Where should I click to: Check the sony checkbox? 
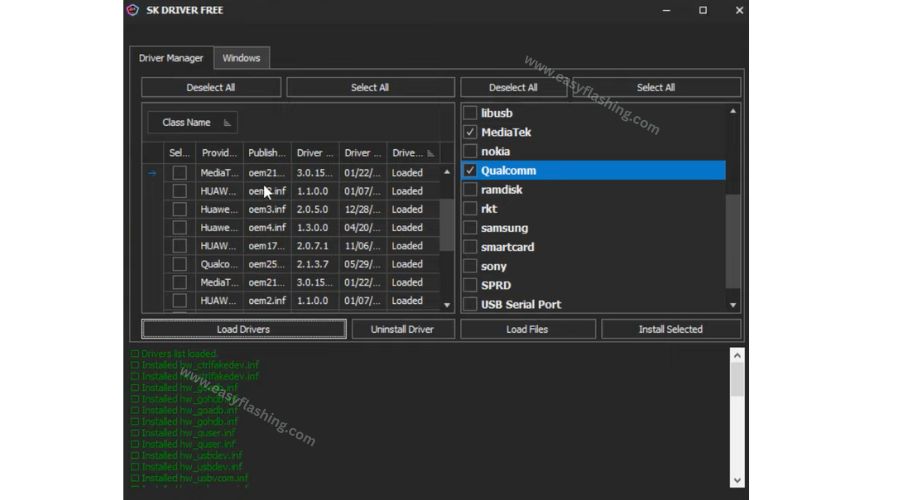click(470, 266)
